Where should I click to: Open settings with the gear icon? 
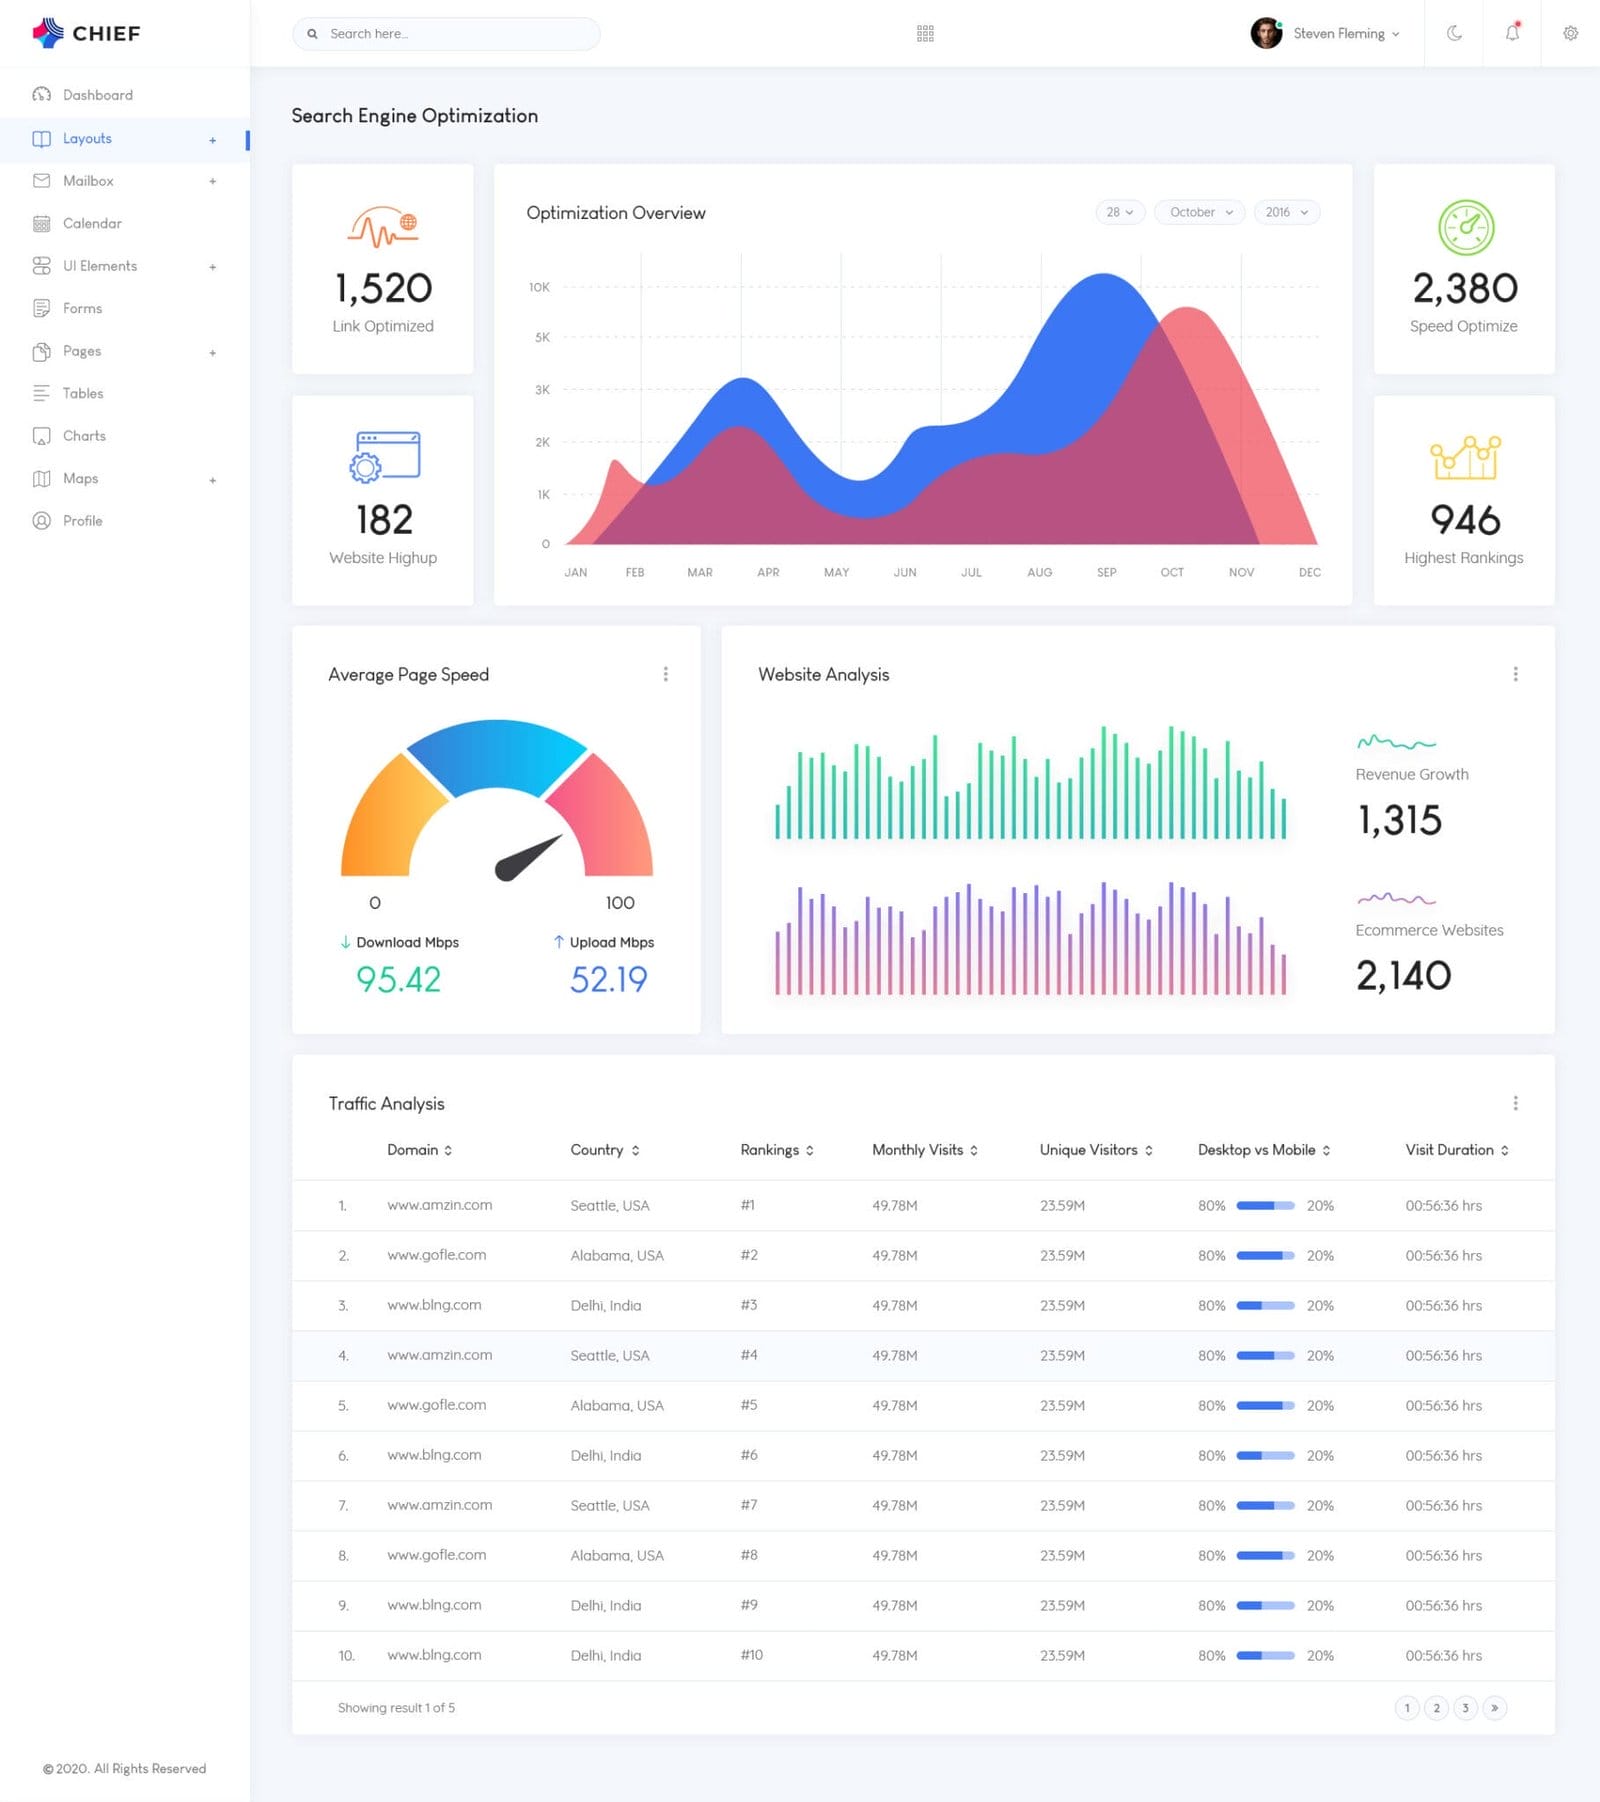click(x=1570, y=33)
